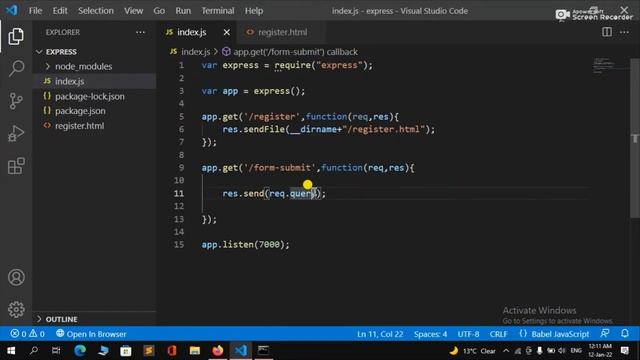Screen dimensions: 640x360
Task: Click the code minimap preview
Action: pyautogui.click(x=610, y=67)
